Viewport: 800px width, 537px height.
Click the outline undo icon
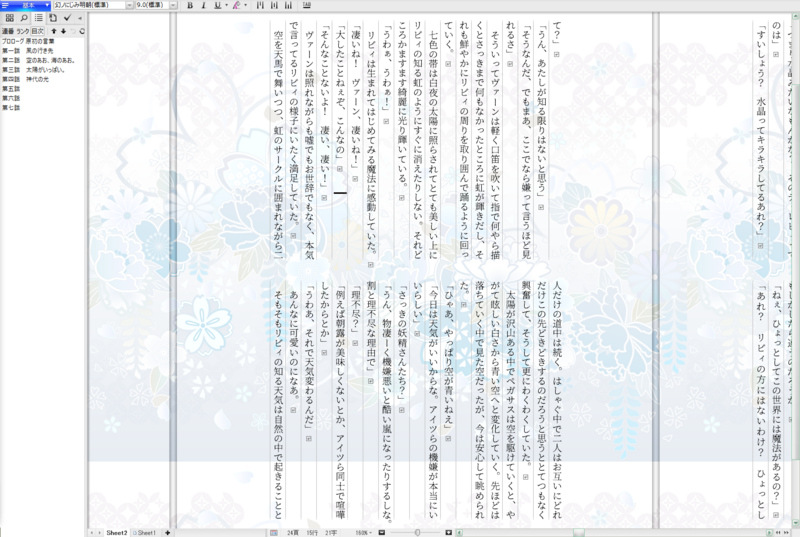tap(73, 31)
